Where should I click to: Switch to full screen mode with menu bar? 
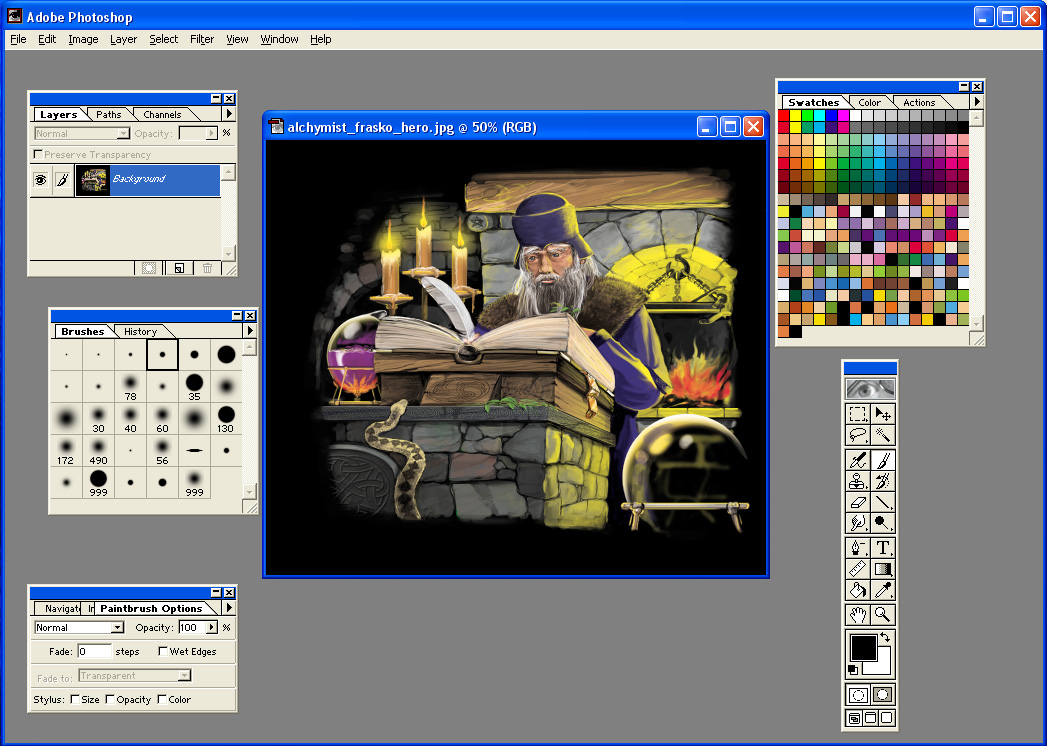[x=870, y=719]
